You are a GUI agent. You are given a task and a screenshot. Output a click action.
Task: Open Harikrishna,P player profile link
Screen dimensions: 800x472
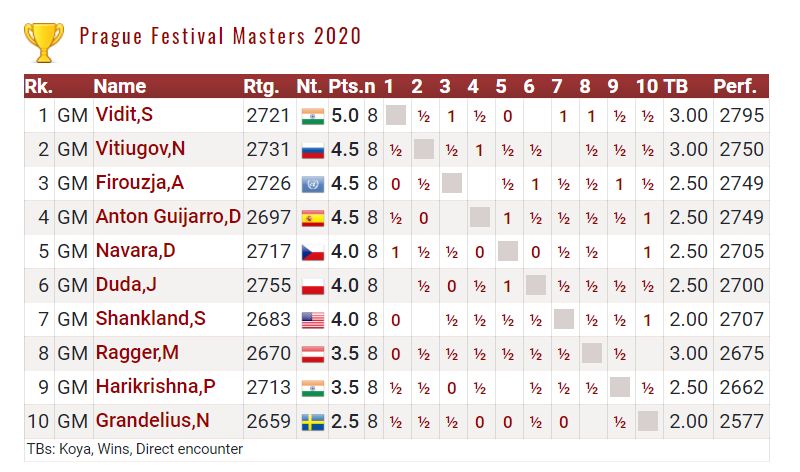pos(155,387)
